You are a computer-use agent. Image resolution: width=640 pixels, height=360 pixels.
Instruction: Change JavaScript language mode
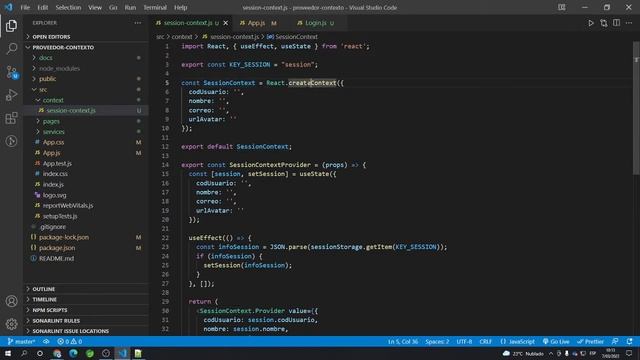pyautogui.click(x=518, y=341)
